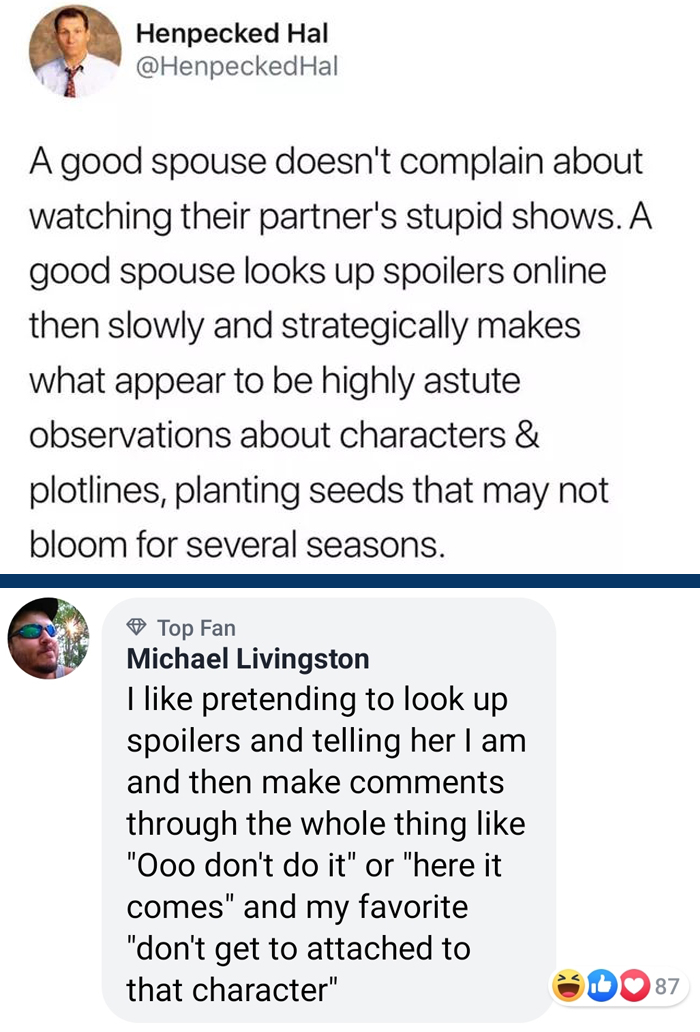Click the dark blue divider bar
The image size is (700, 1032).
pyautogui.click(x=350, y=581)
